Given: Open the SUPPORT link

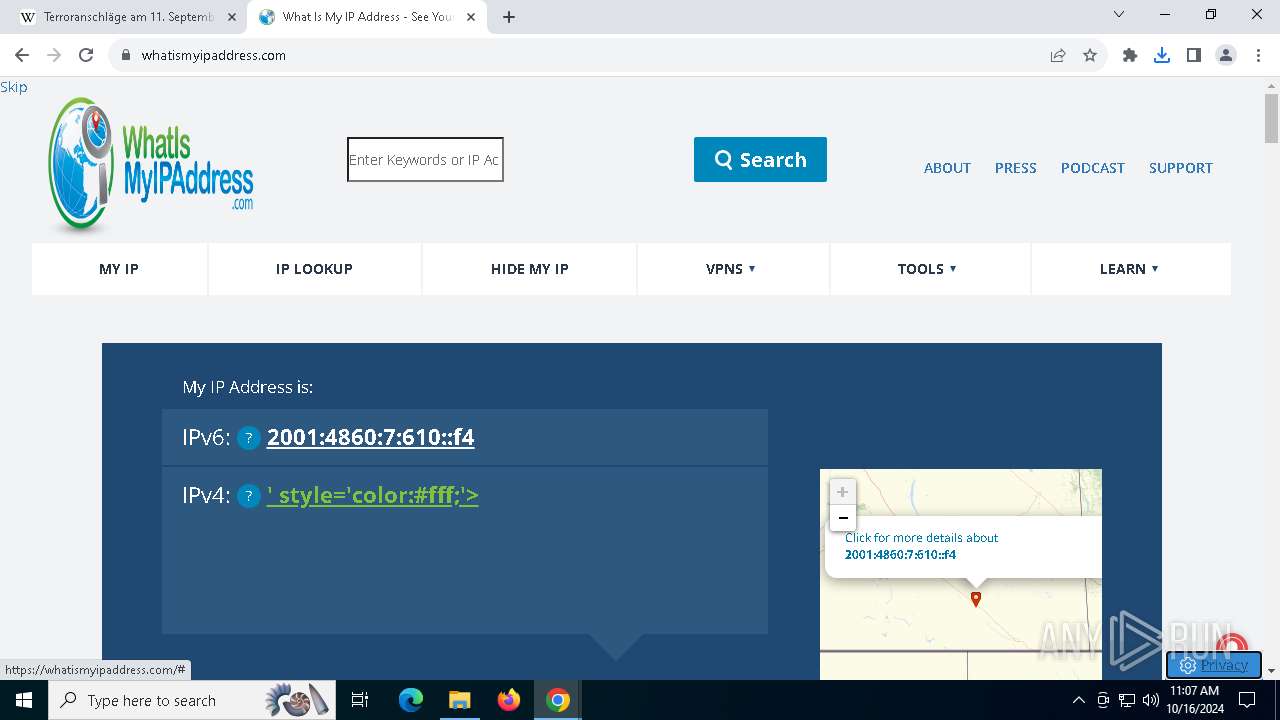Looking at the screenshot, I should [1180, 168].
